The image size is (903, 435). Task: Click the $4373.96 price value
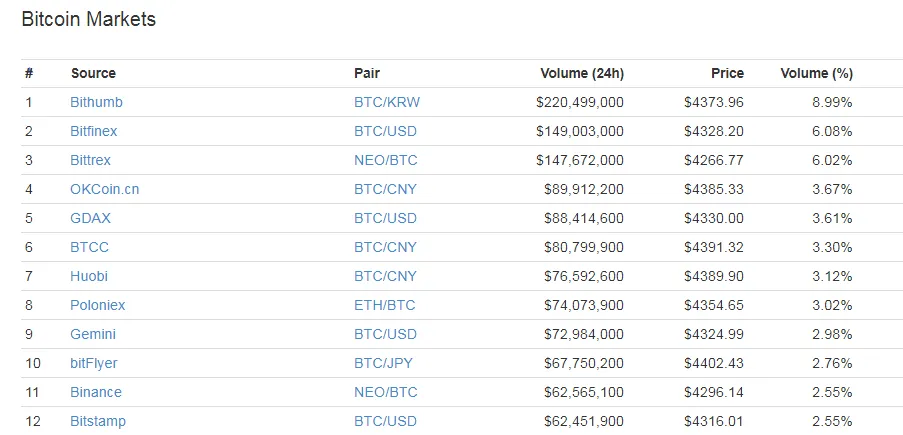[x=714, y=103]
